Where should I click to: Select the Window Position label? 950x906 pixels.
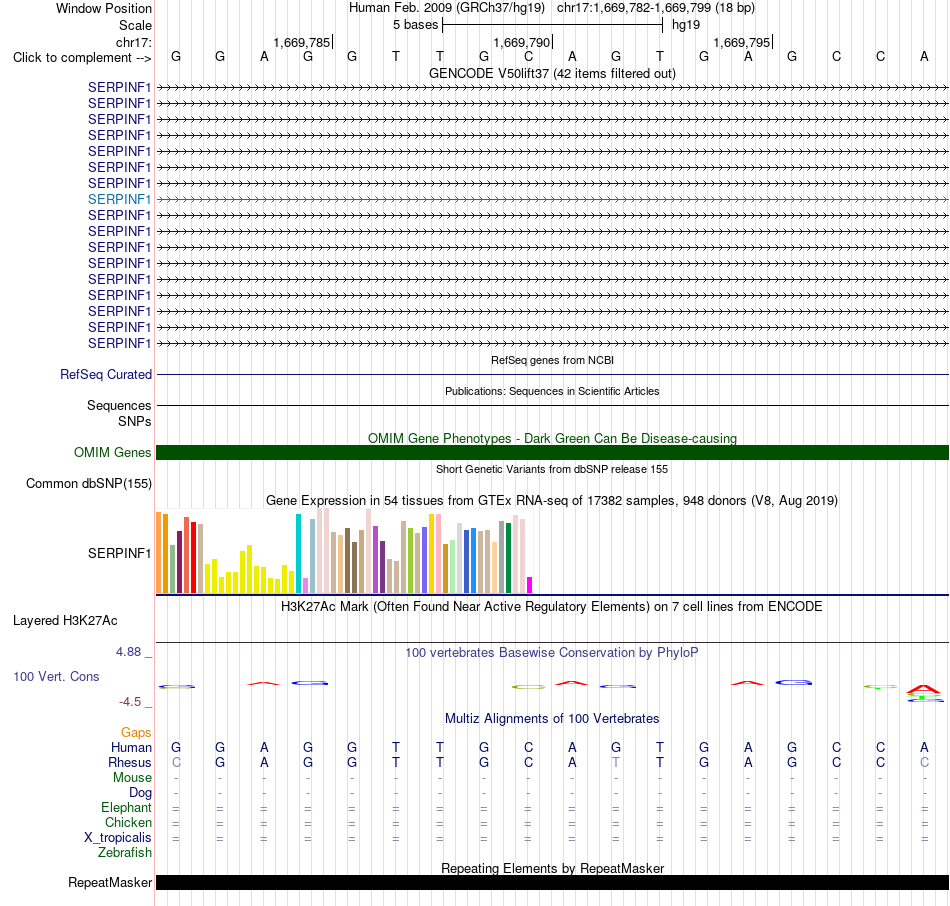(104, 8)
